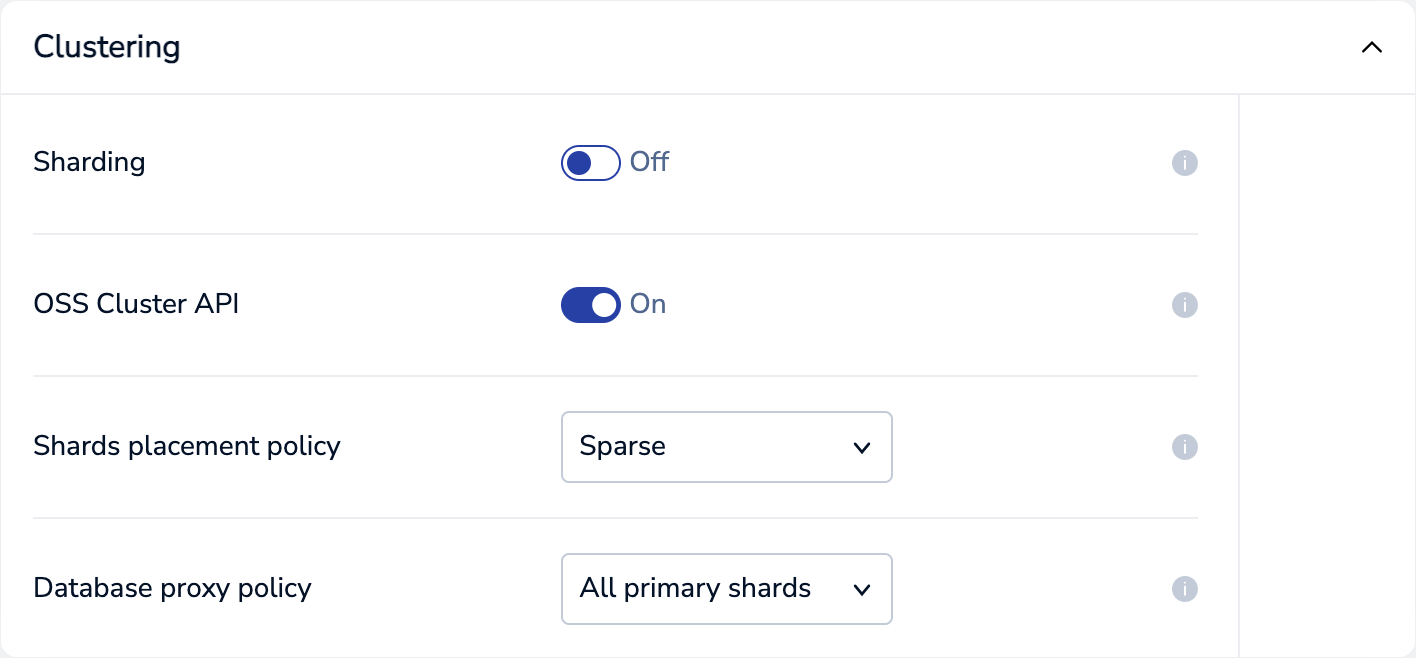Image resolution: width=1416 pixels, height=658 pixels.
Task: Click the On status text beside OSS Cluster API
Action: [x=648, y=304]
